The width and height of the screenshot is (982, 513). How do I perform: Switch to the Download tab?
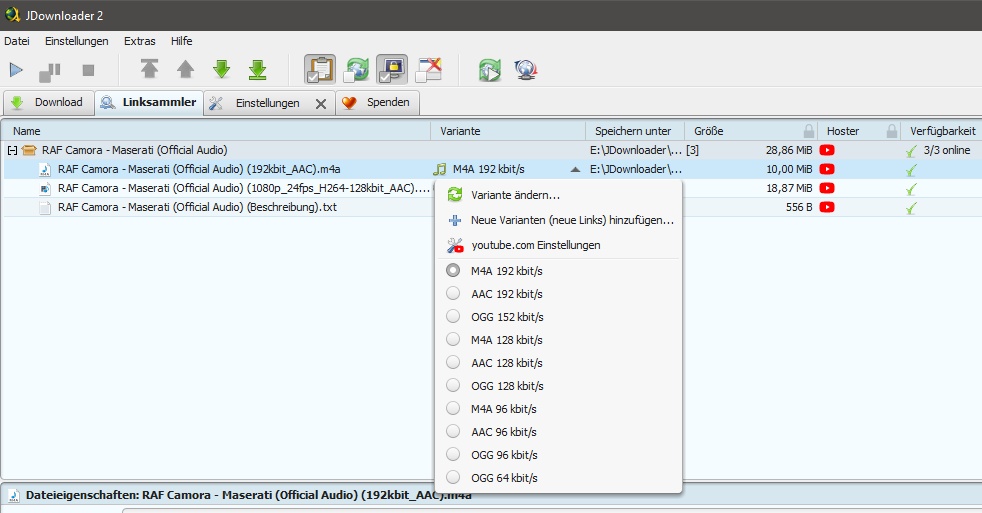tap(48, 103)
